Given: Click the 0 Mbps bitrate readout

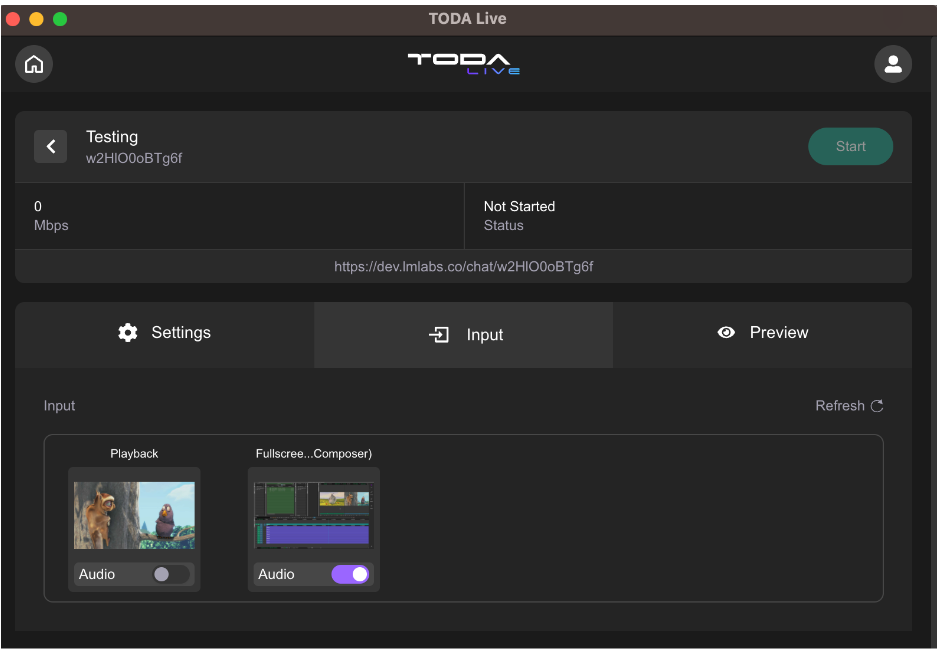Looking at the screenshot, I should (x=51, y=216).
